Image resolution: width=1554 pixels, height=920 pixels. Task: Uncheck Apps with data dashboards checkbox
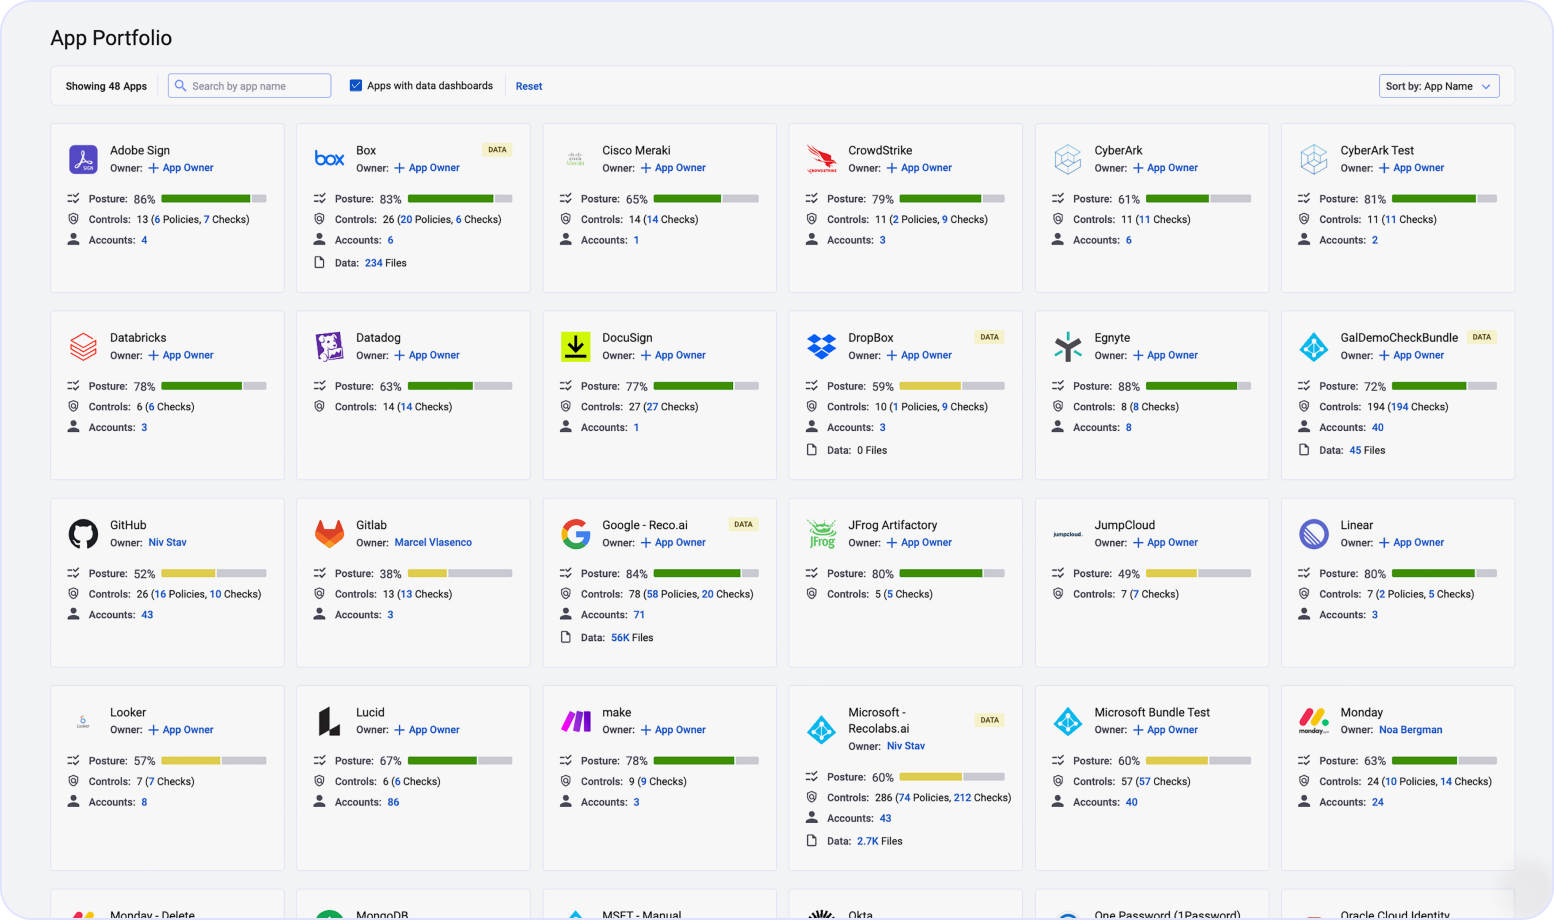click(x=355, y=86)
